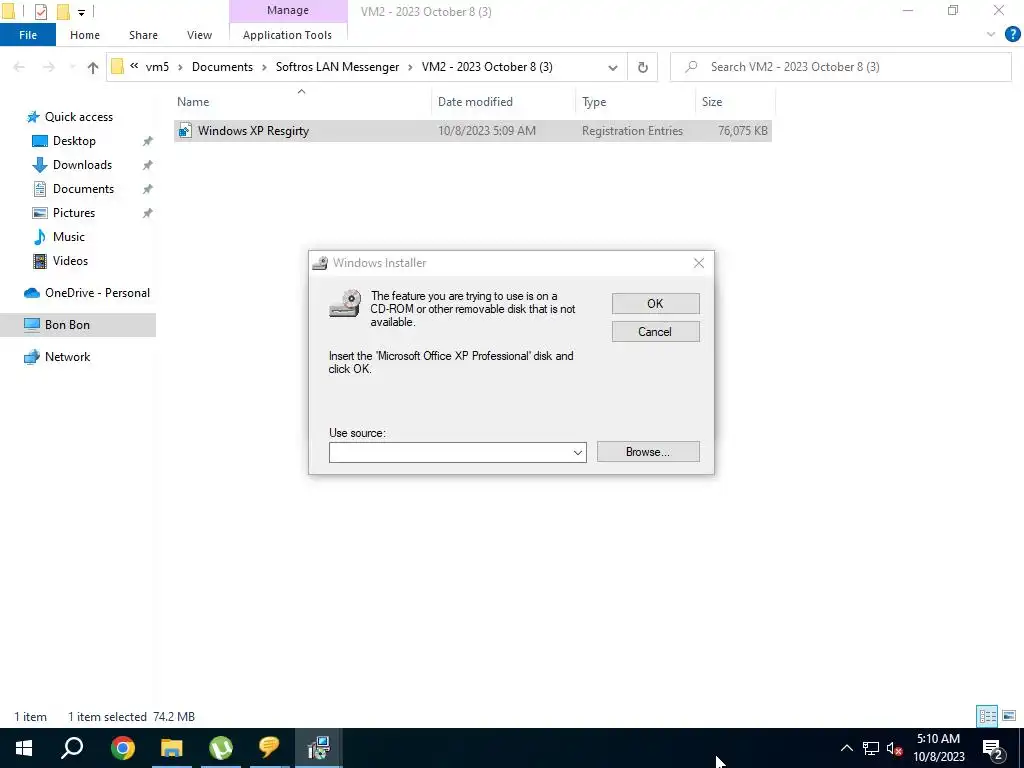Viewport: 1024px width, 768px height.
Task: Sort by the Name column header
Action: point(193,102)
